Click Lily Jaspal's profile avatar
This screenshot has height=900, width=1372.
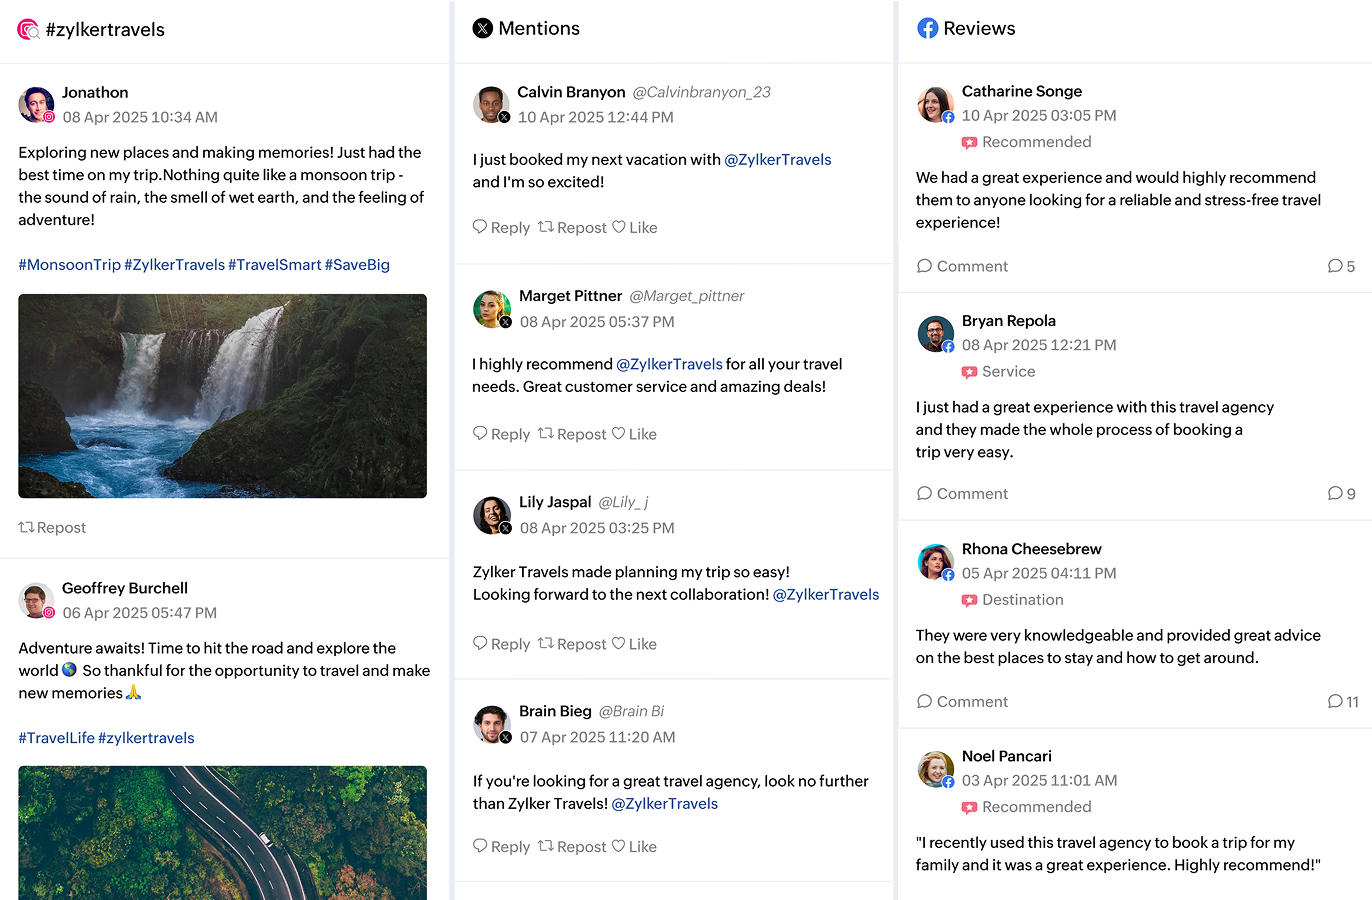tap(491, 515)
